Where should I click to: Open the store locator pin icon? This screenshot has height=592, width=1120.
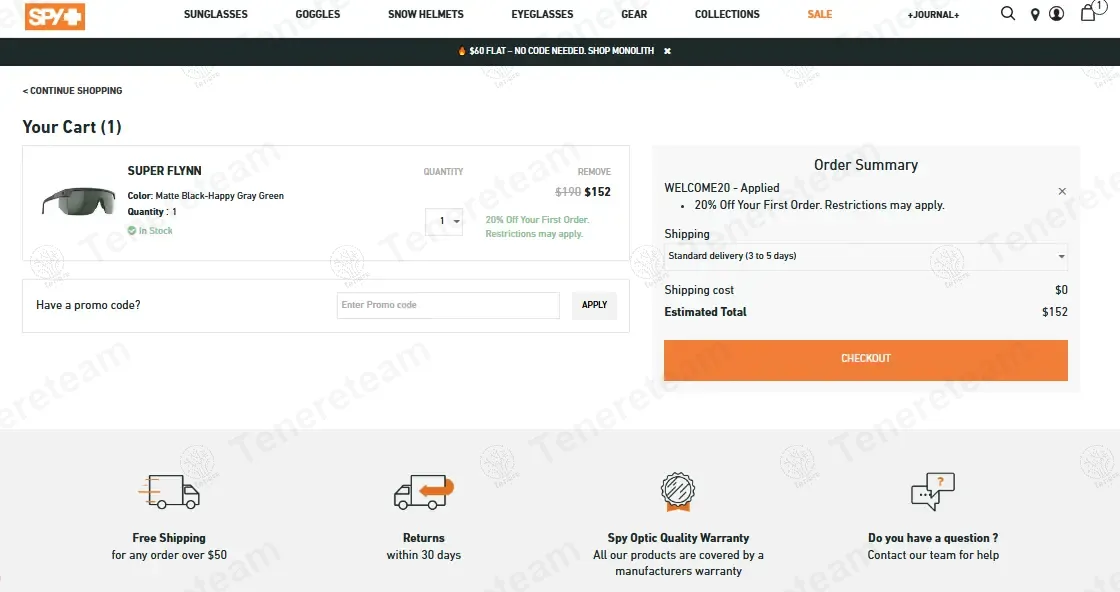pos(1034,14)
